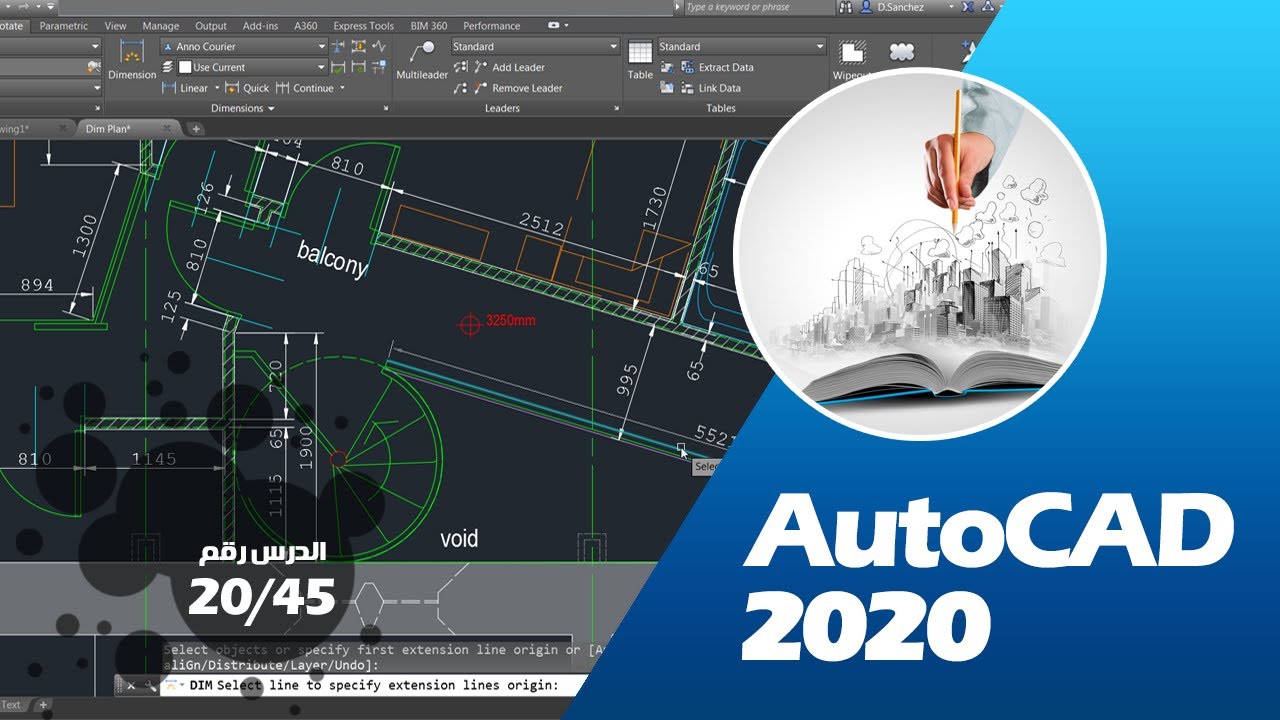Viewport: 1280px width, 720px height.
Task: Click the balcony text label in drawing
Action: (332, 257)
